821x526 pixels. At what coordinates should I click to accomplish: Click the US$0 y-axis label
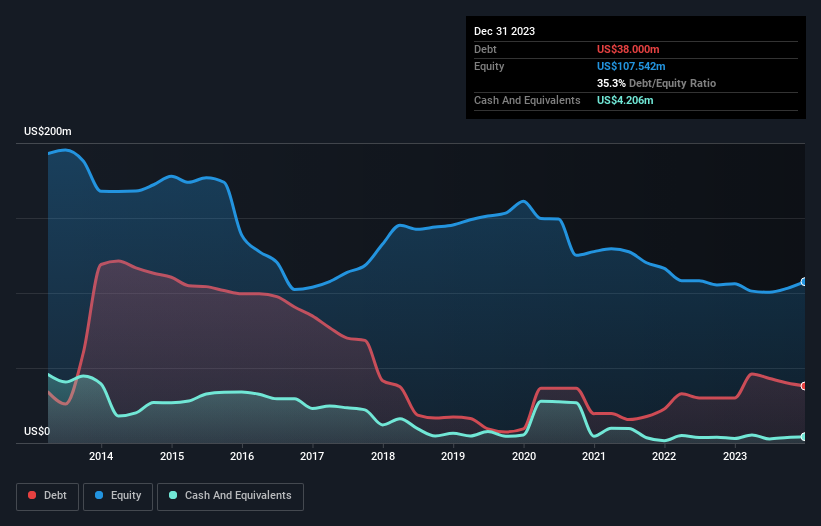point(37,431)
